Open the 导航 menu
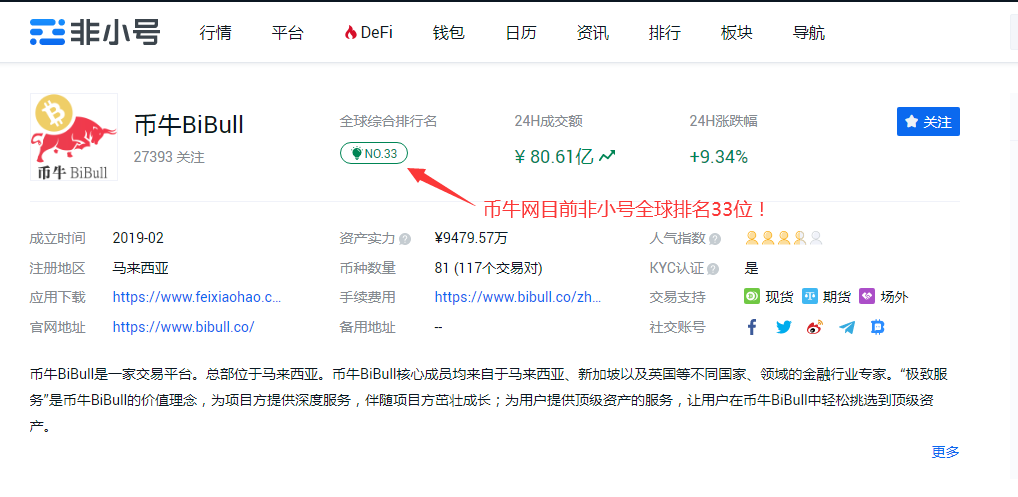Viewport: 1018px width, 497px height. click(x=809, y=32)
